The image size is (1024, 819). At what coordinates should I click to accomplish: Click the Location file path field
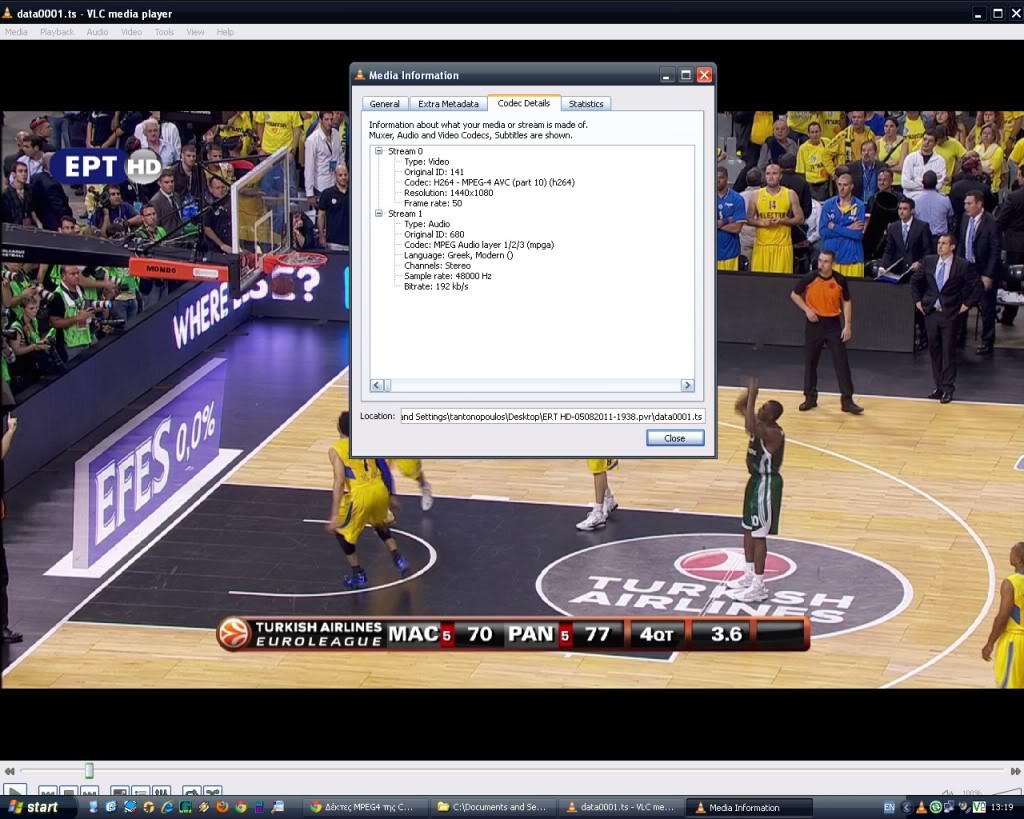[x=552, y=416]
